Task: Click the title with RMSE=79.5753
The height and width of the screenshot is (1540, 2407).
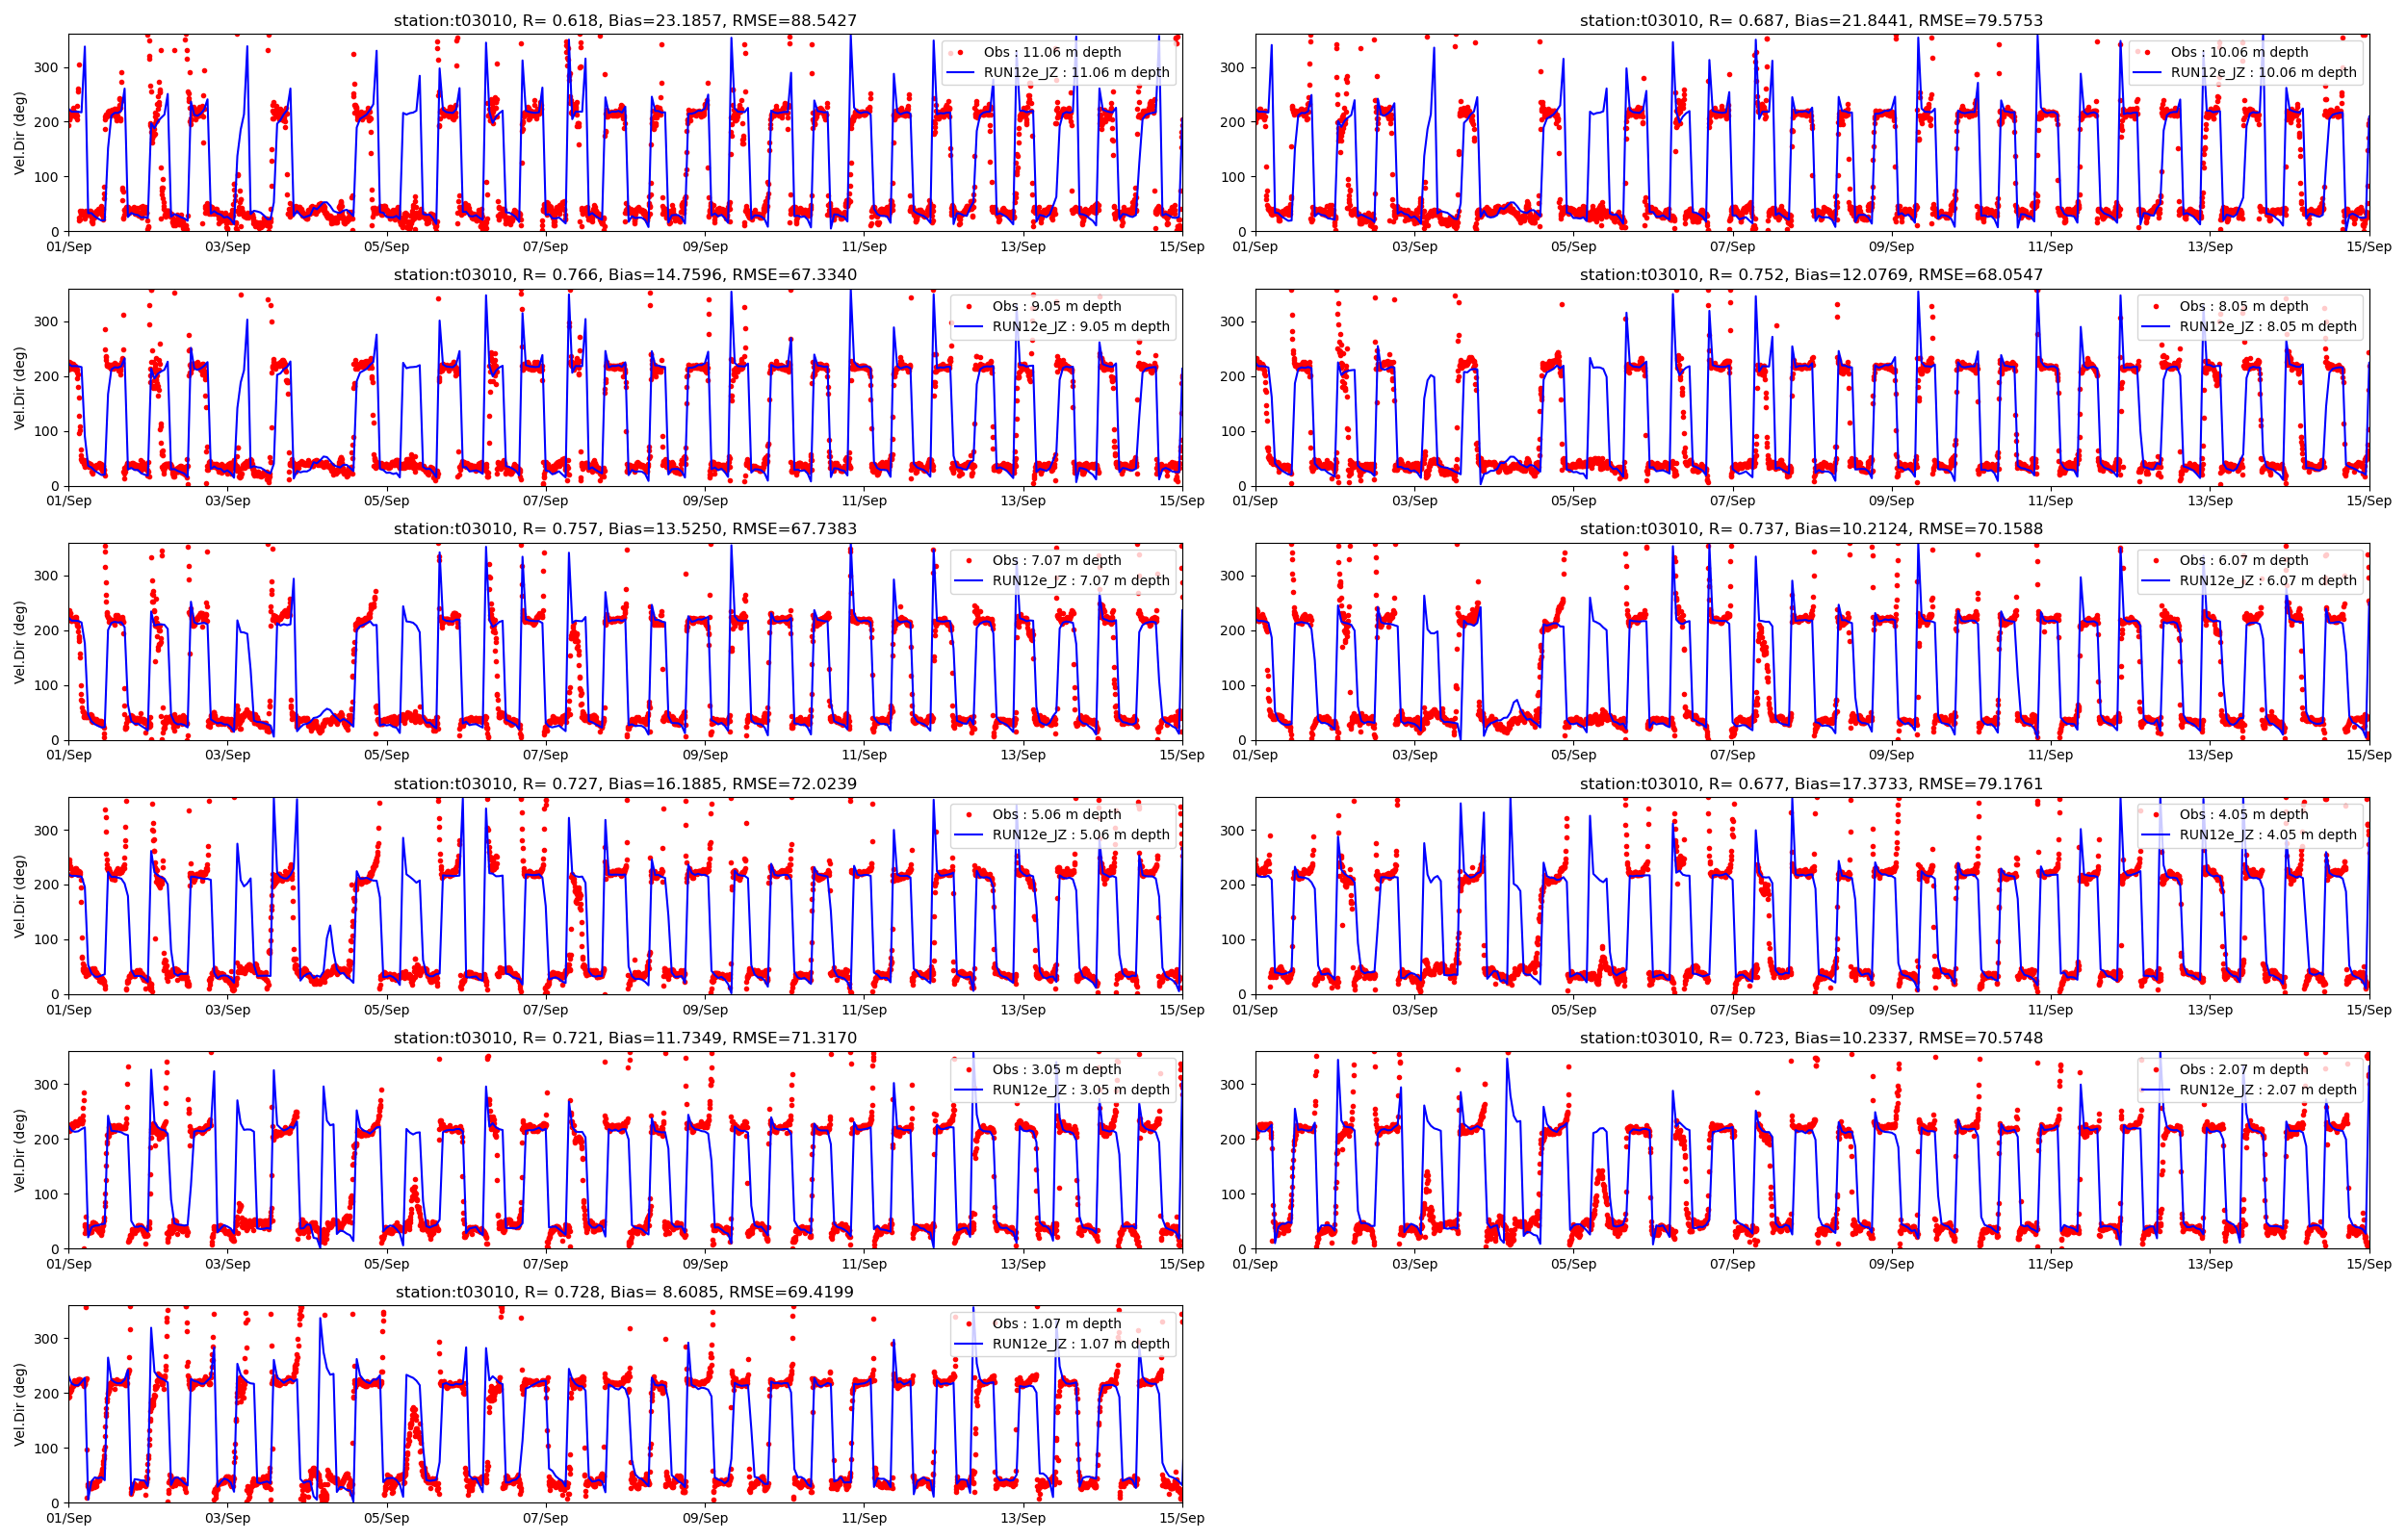Action: click(x=1811, y=20)
